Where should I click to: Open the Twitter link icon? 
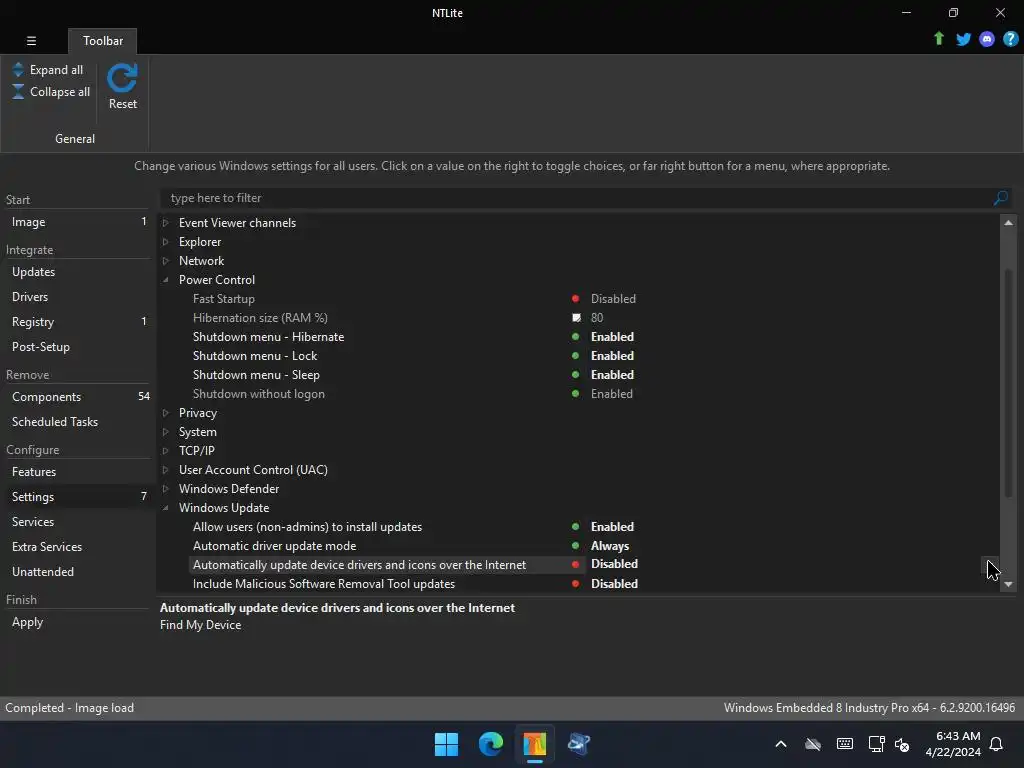pyautogui.click(x=963, y=39)
